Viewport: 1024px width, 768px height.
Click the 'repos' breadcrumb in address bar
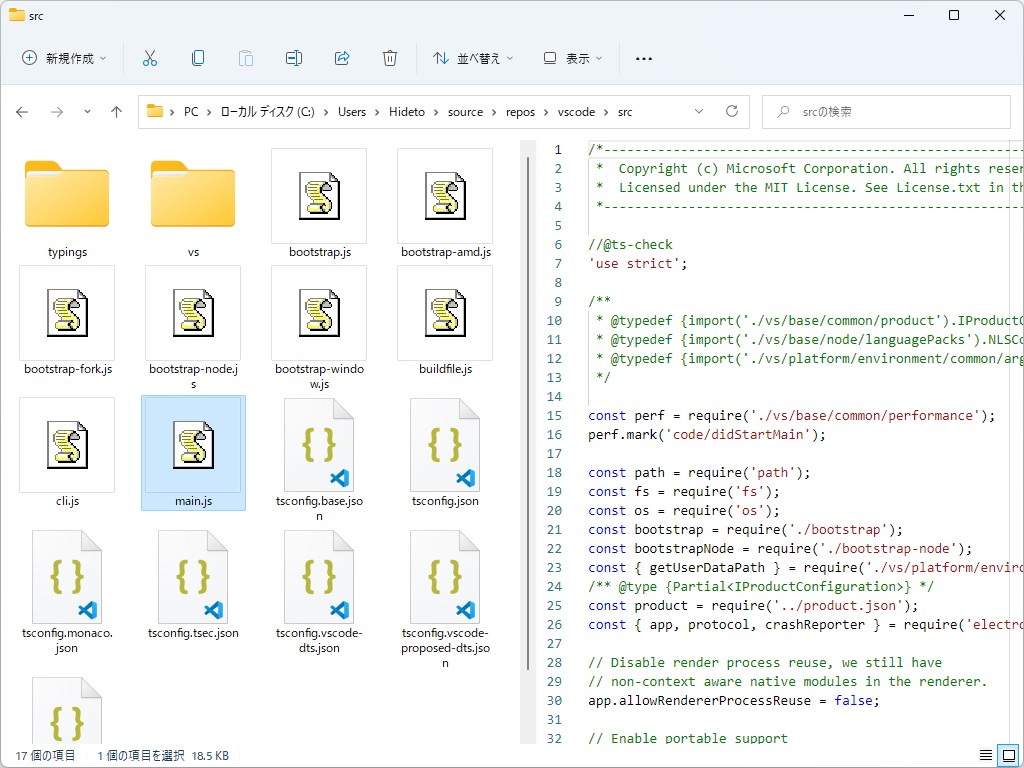[x=520, y=112]
